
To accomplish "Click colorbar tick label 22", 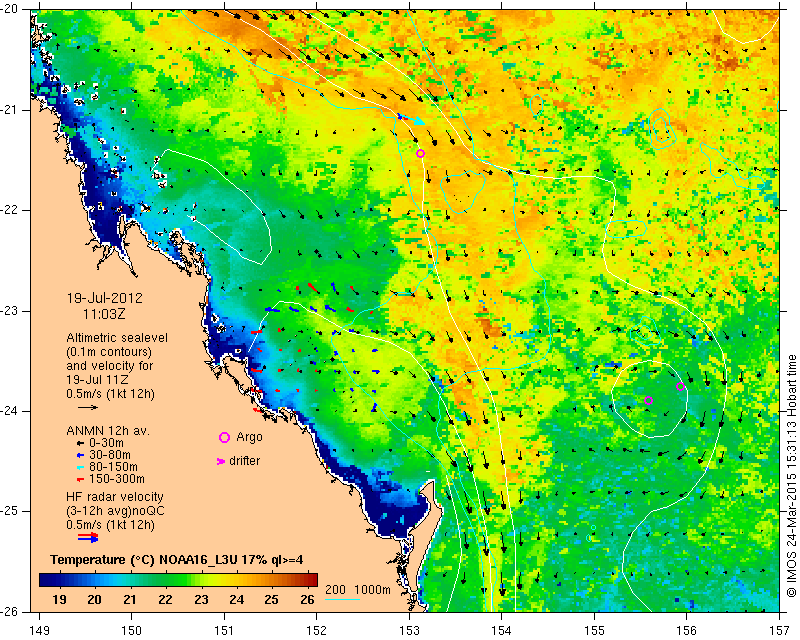I will (165, 600).
